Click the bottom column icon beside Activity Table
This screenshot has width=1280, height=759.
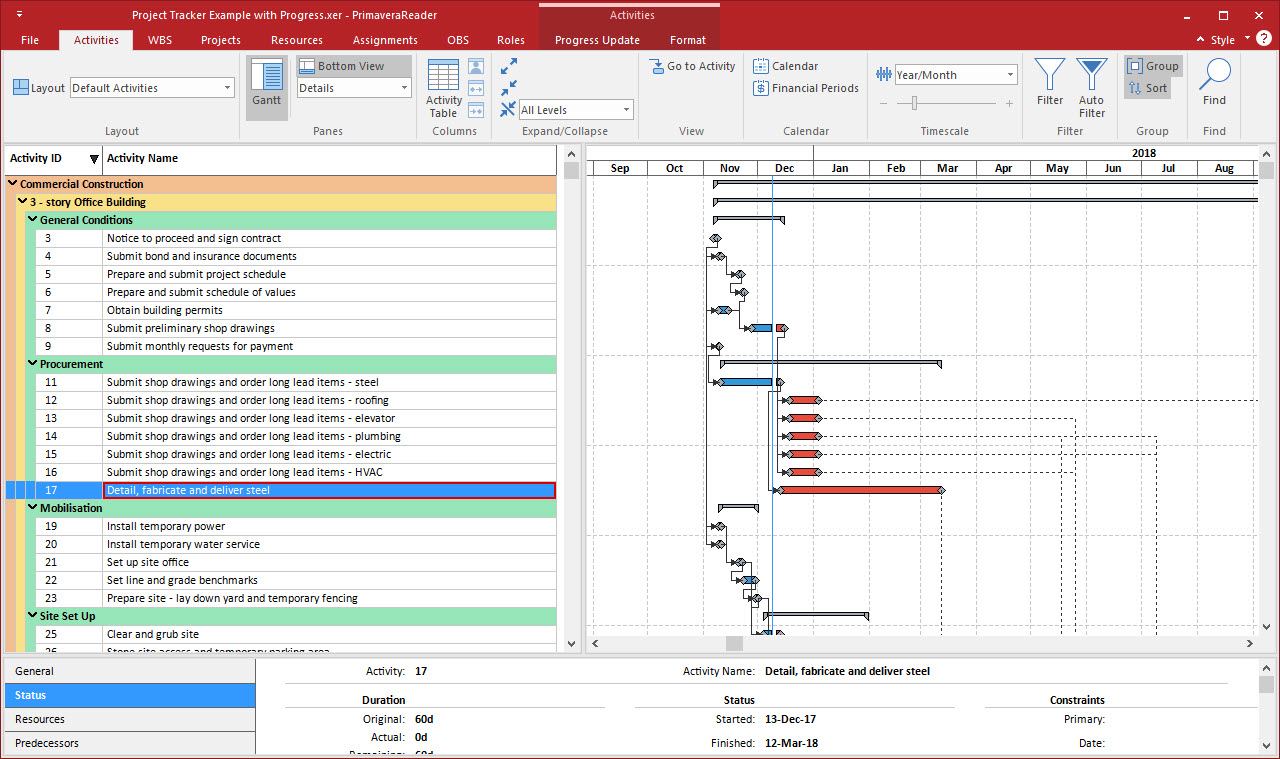476,109
